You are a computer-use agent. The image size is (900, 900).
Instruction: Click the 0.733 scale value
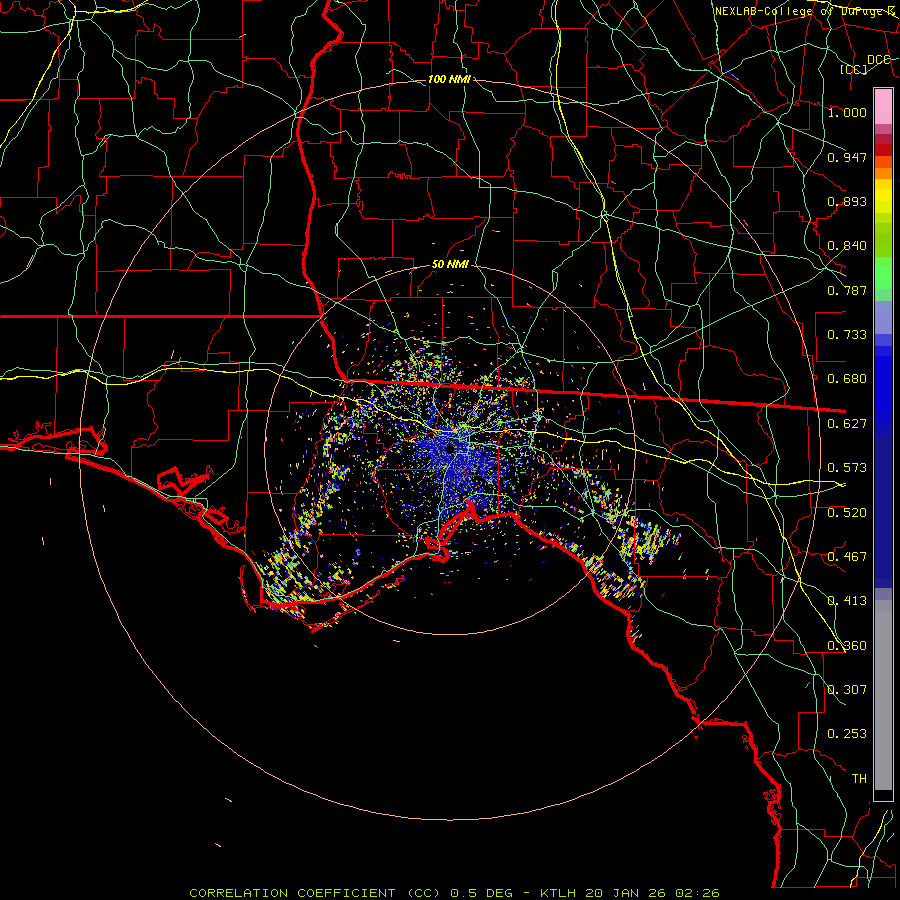click(x=847, y=335)
